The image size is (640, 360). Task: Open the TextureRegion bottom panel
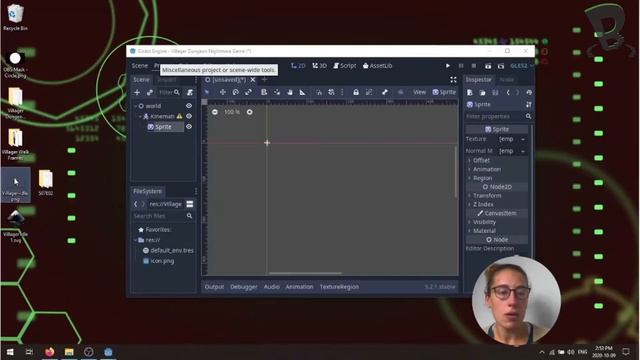tap(339, 287)
